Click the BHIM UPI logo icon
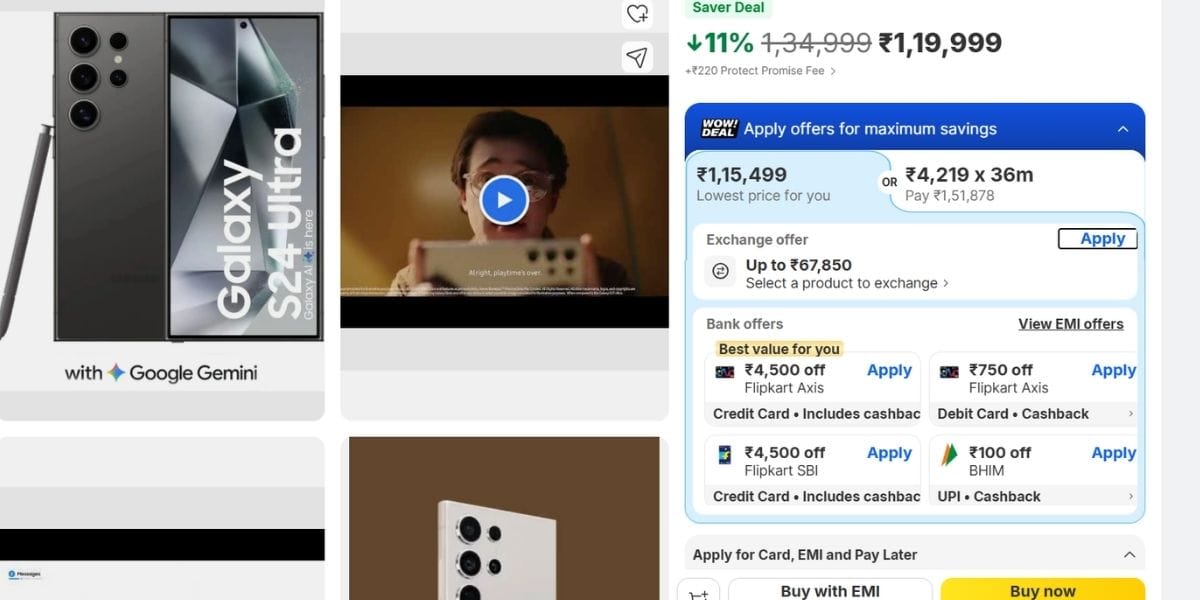This screenshot has height=600, width=1200. click(949, 455)
